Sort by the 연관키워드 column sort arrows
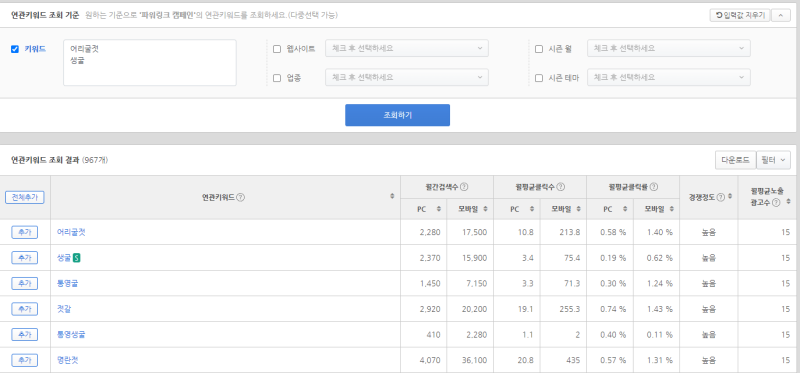The width and height of the screenshot is (800, 373). 392,197
